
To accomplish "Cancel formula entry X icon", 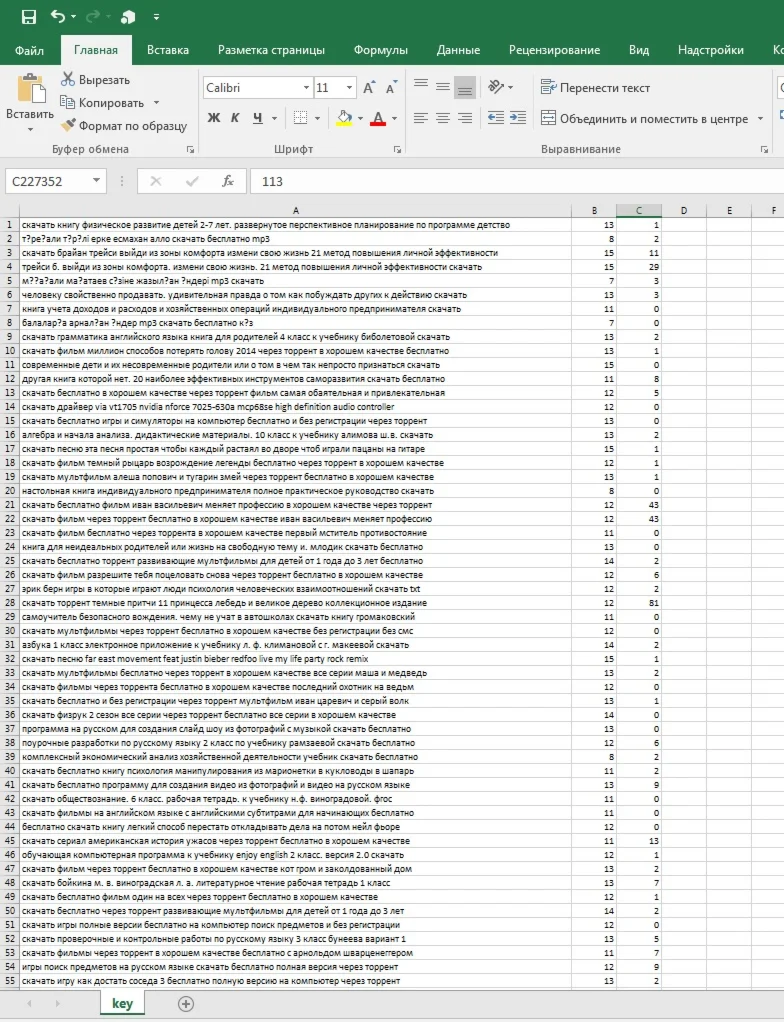I will pos(156,181).
